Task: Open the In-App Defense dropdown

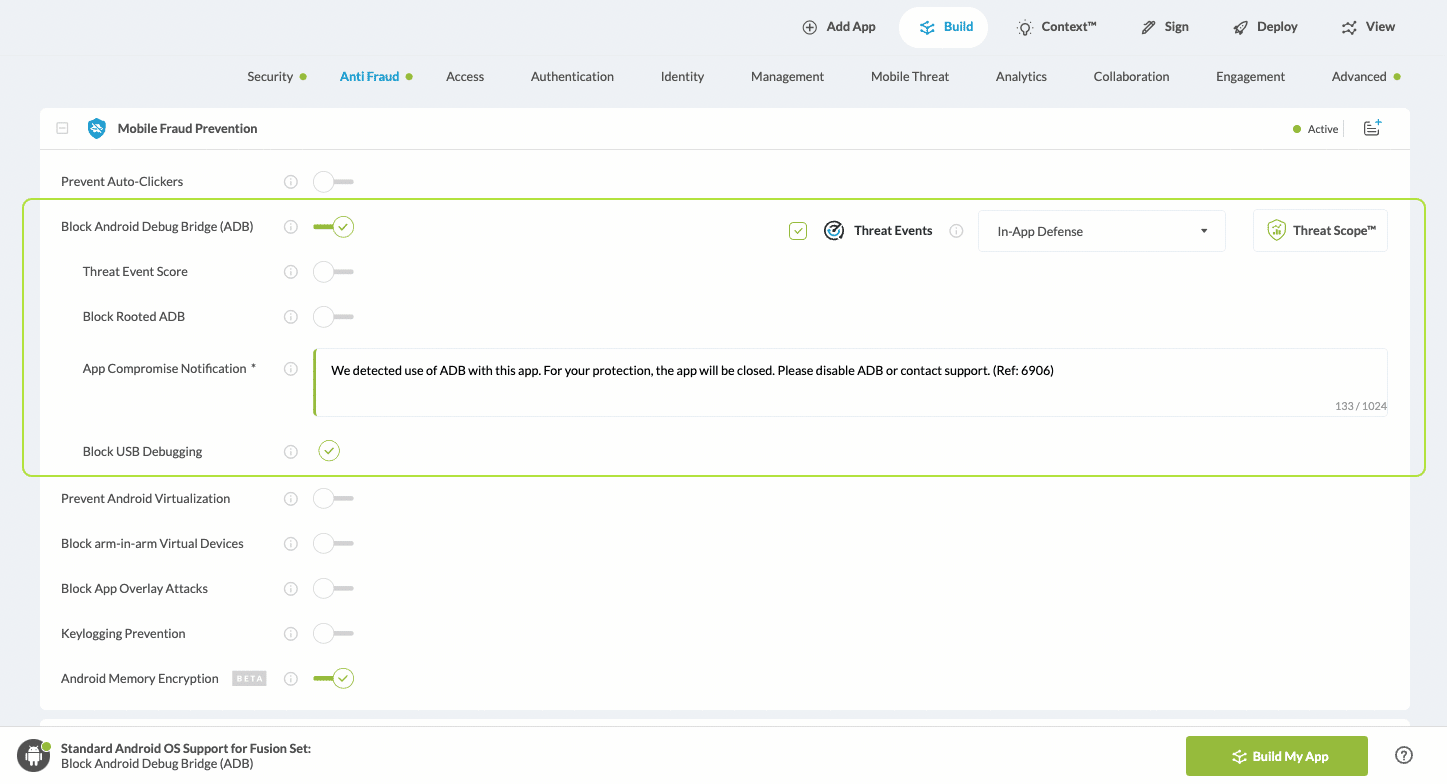Action: (1101, 231)
